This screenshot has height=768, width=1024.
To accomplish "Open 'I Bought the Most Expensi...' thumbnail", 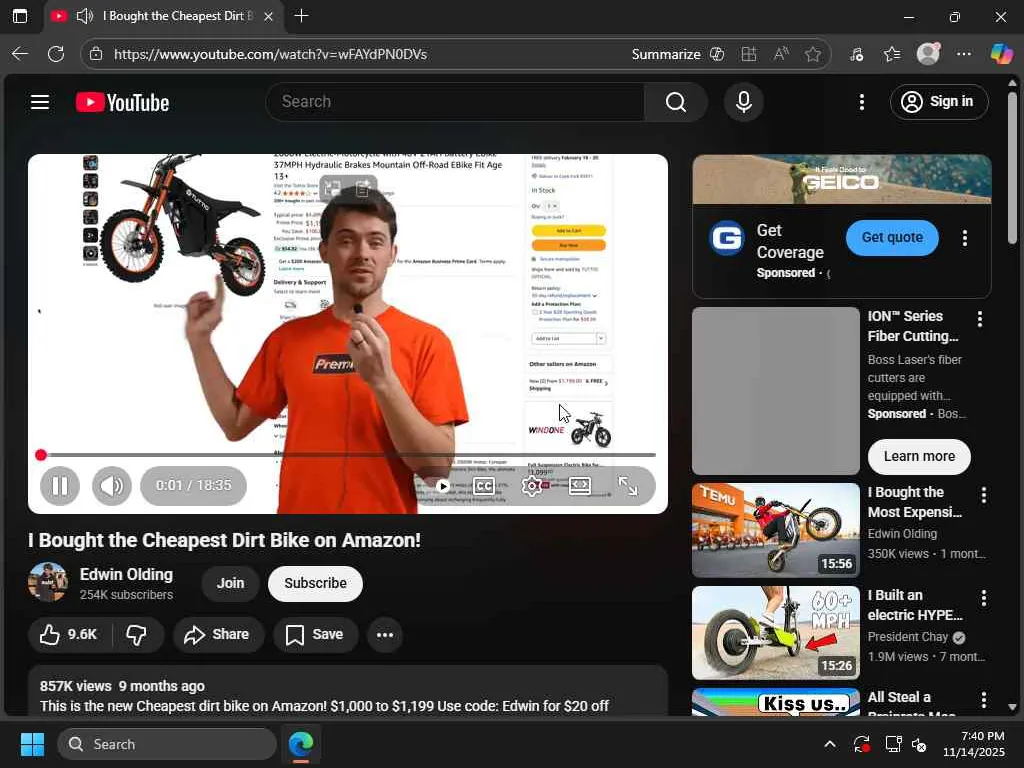I will click(x=776, y=530).
